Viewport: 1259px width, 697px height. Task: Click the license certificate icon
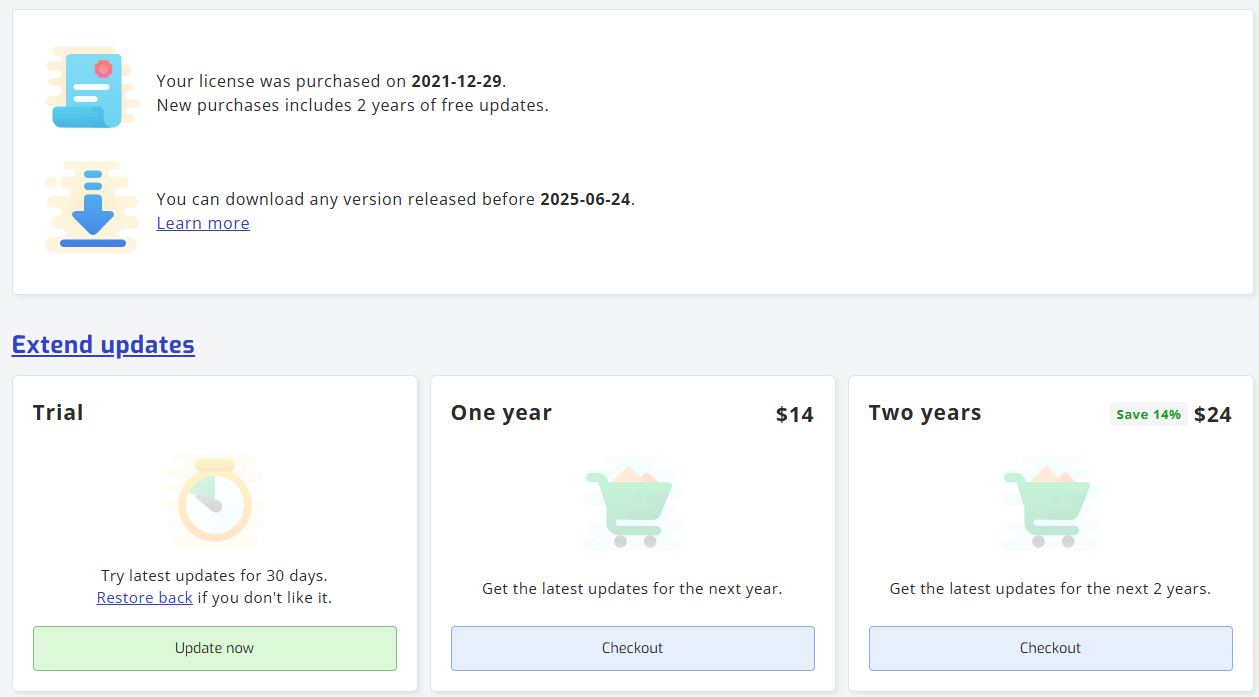pyautogui.click(x=91, y=90)
